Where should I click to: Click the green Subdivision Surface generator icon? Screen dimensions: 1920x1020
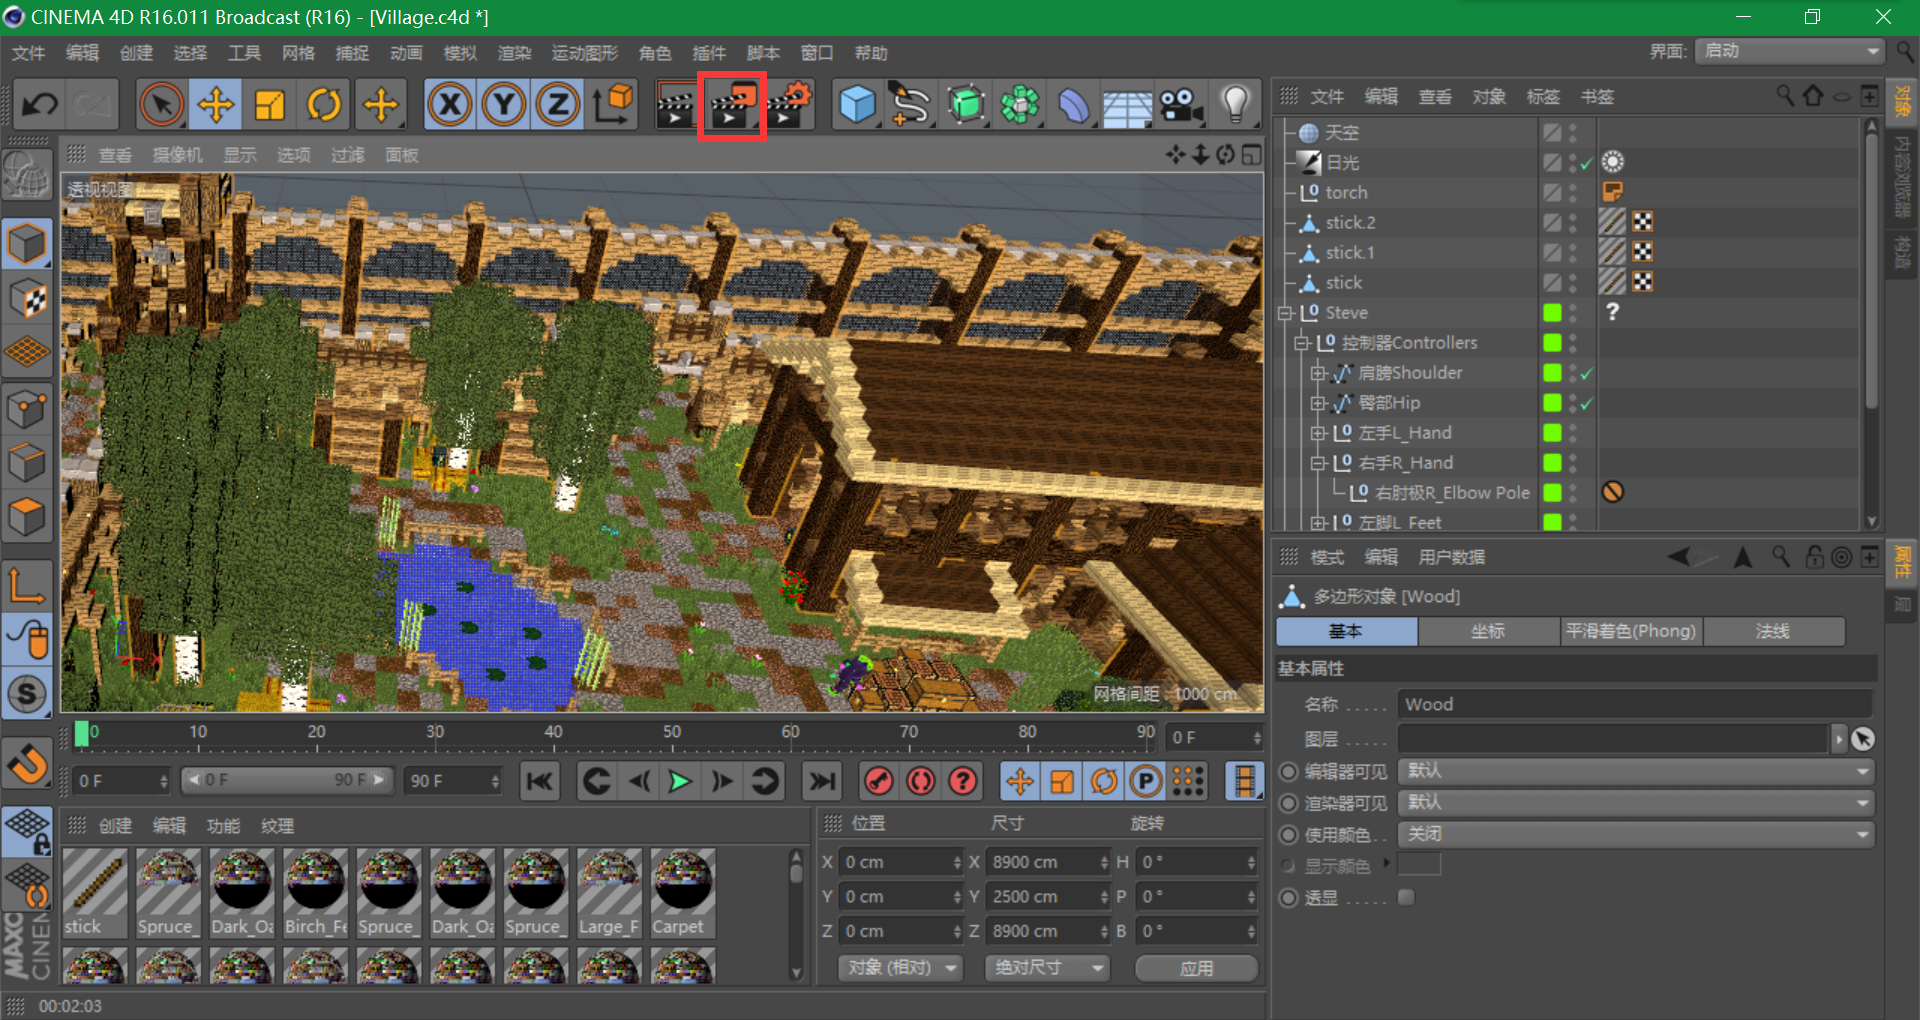(x=966, y=104)
